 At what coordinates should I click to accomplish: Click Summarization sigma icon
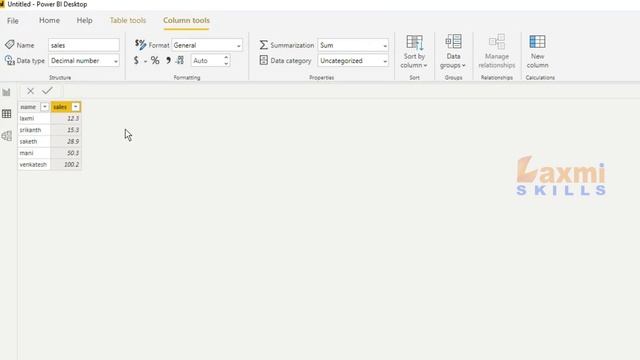click(x=264, y=45)
